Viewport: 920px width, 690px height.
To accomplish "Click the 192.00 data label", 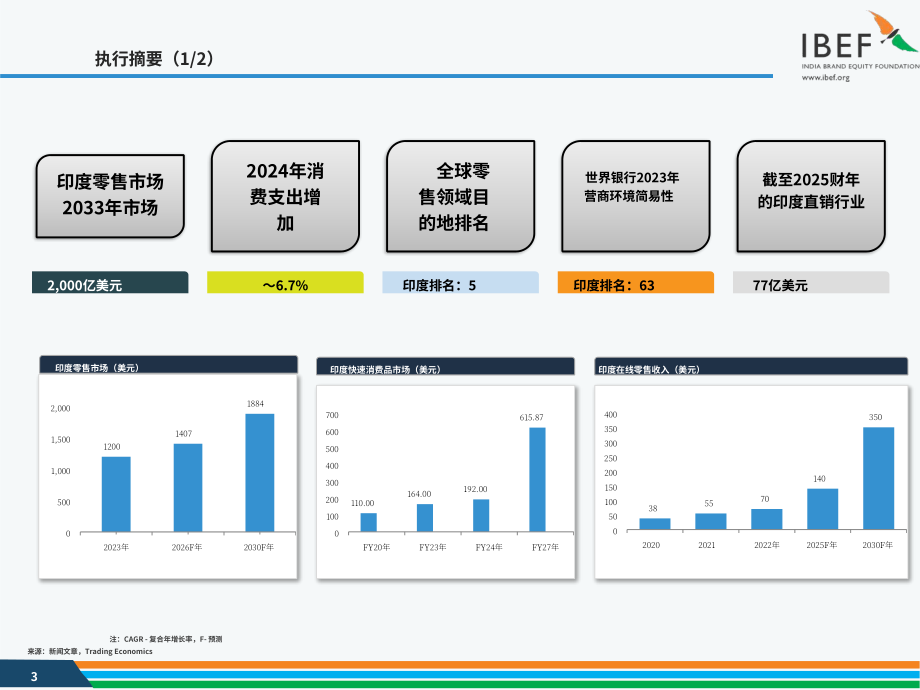I will point(475,489).
